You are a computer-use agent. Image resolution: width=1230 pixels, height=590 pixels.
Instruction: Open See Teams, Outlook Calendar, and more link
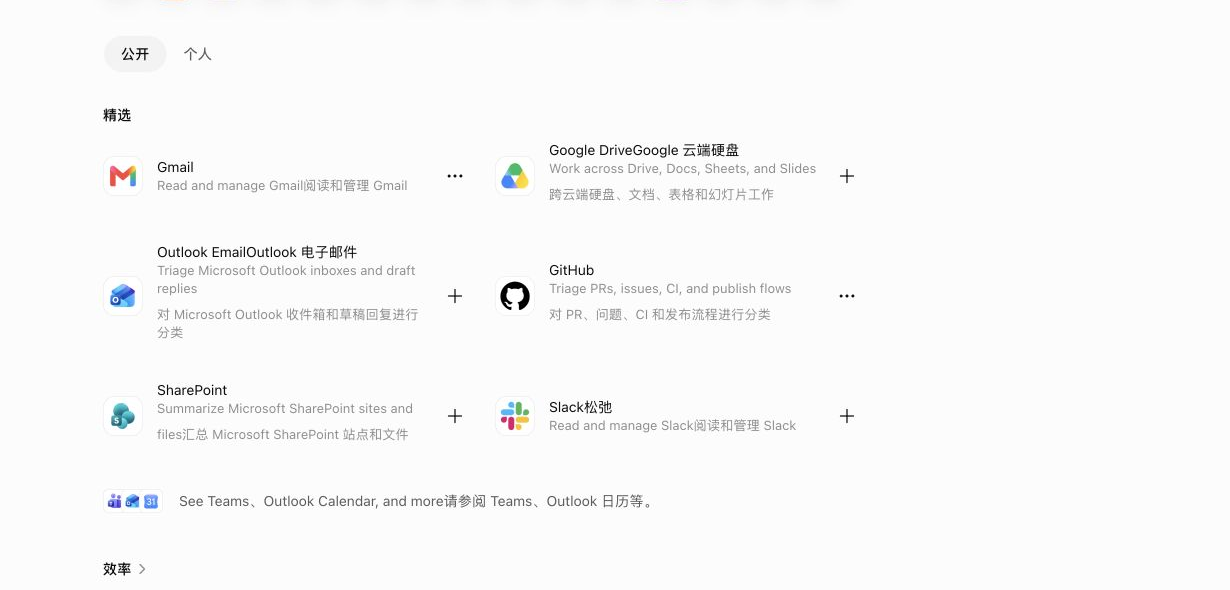click(418, 501)
